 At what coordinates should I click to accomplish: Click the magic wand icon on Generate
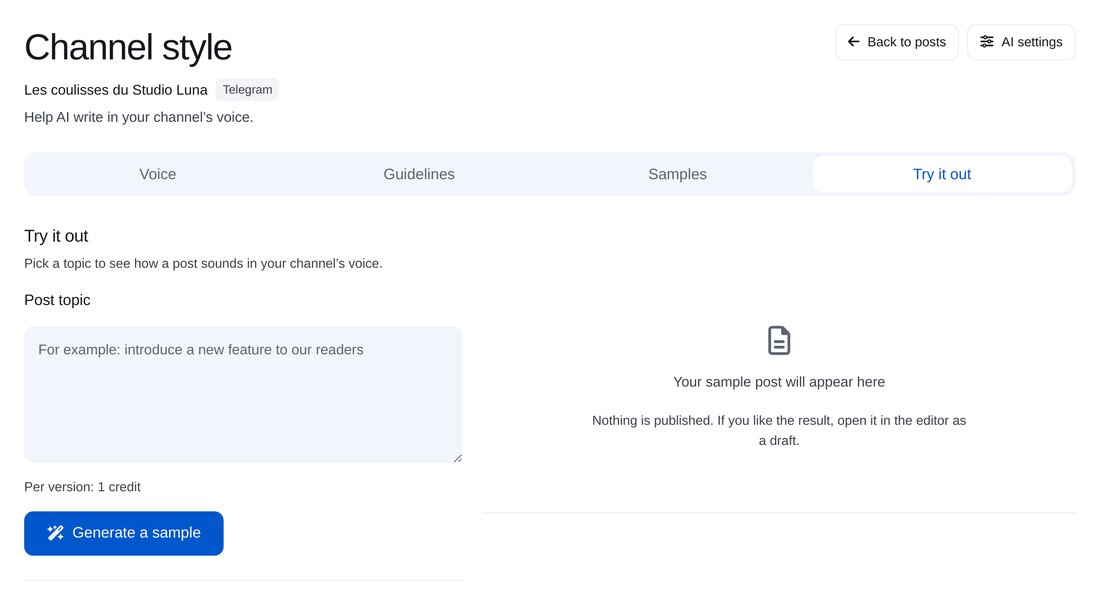pyautogui.click(x=55, y=533)
